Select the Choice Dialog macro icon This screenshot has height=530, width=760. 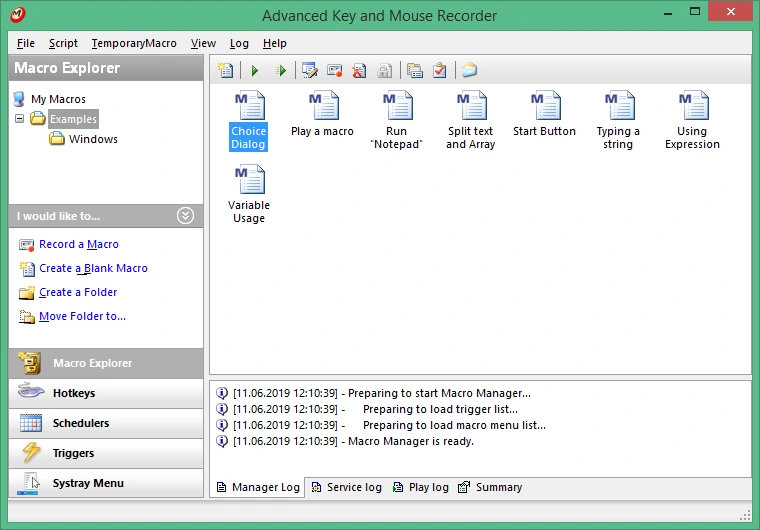coord(250,105)
